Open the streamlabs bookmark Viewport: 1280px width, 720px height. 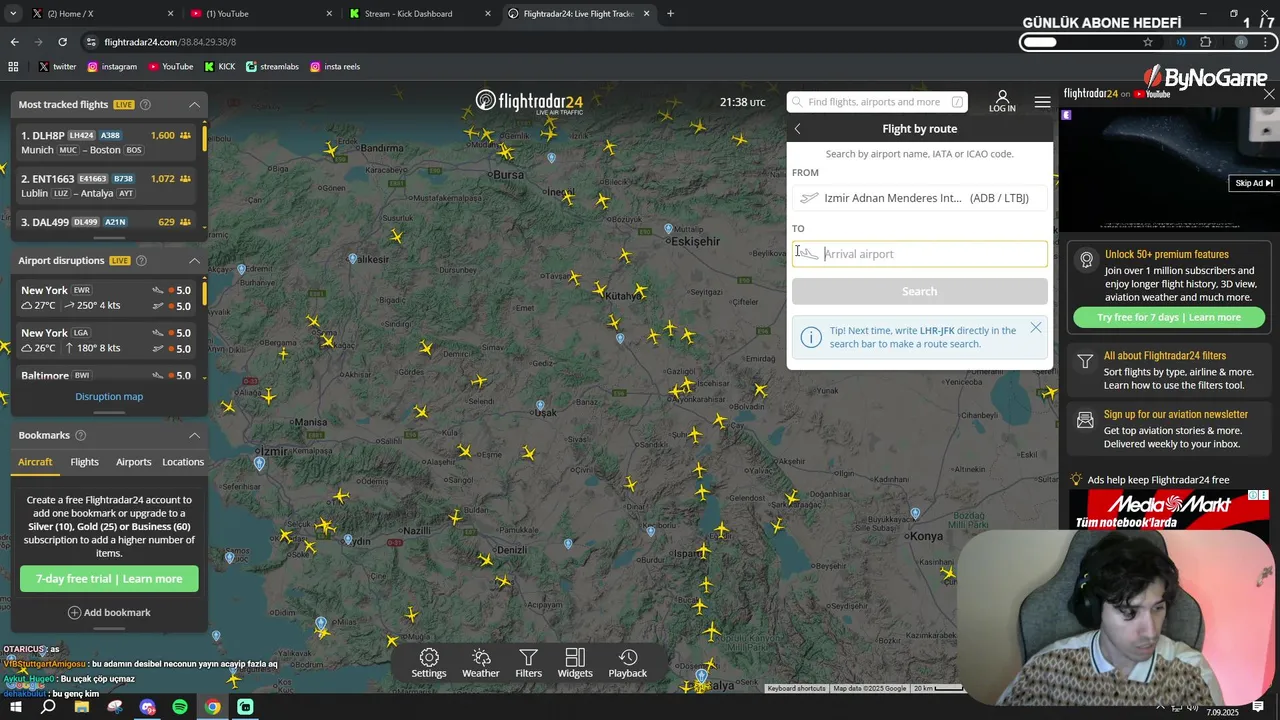[x=272, y=66]
